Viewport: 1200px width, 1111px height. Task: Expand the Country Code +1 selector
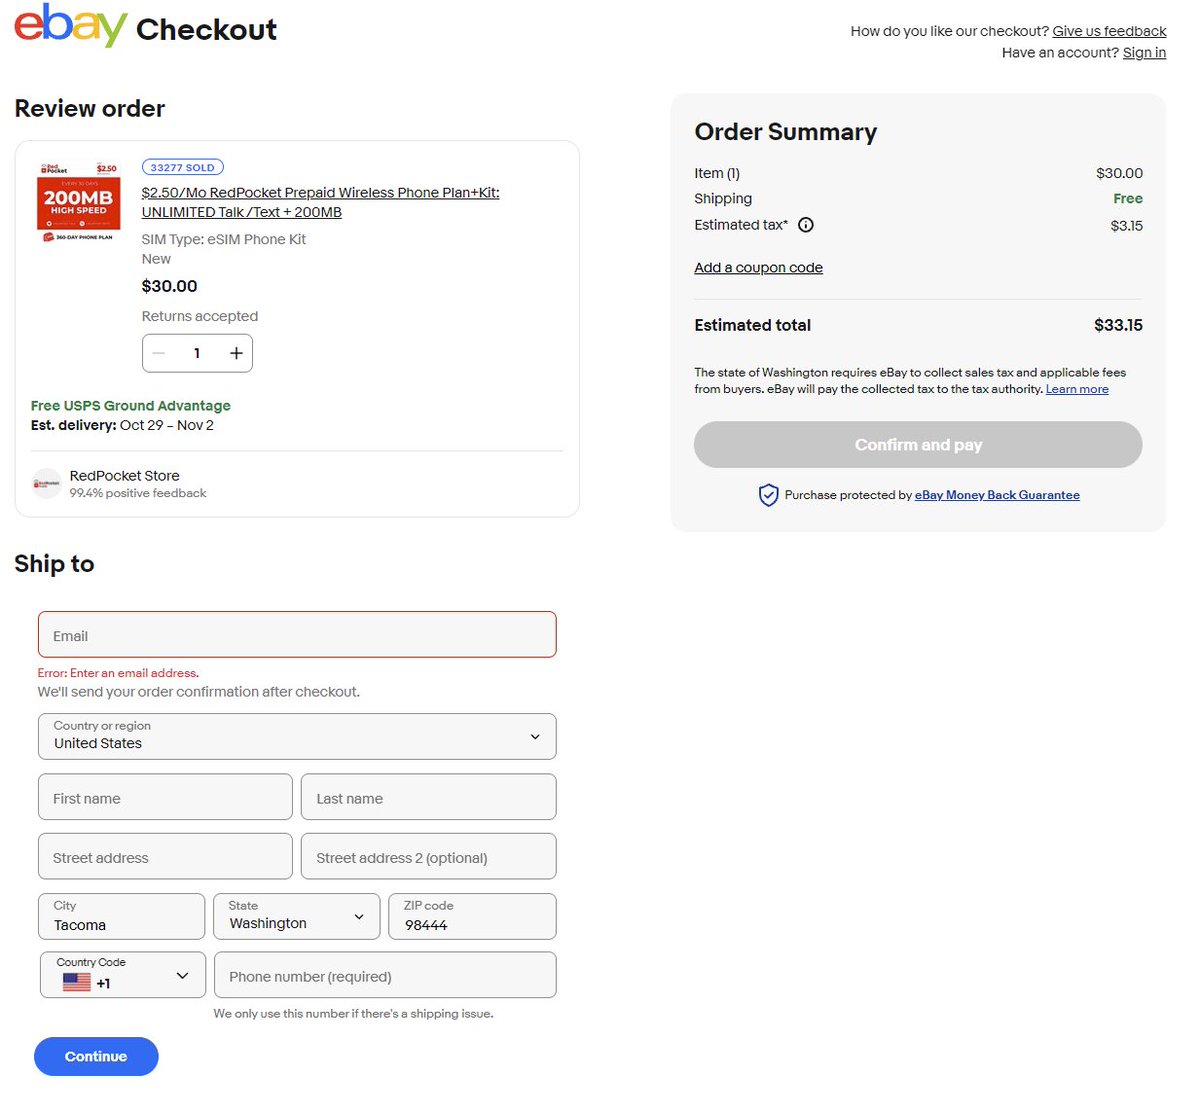[123, 974]
